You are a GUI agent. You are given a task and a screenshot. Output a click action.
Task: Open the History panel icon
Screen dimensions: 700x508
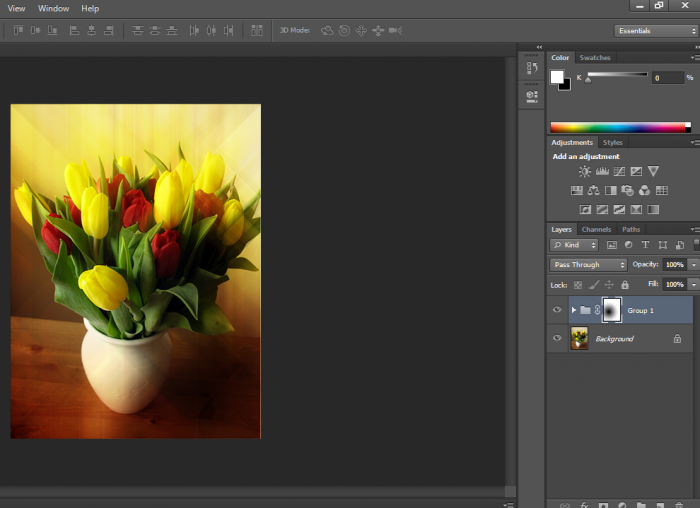tap(531, 68)
